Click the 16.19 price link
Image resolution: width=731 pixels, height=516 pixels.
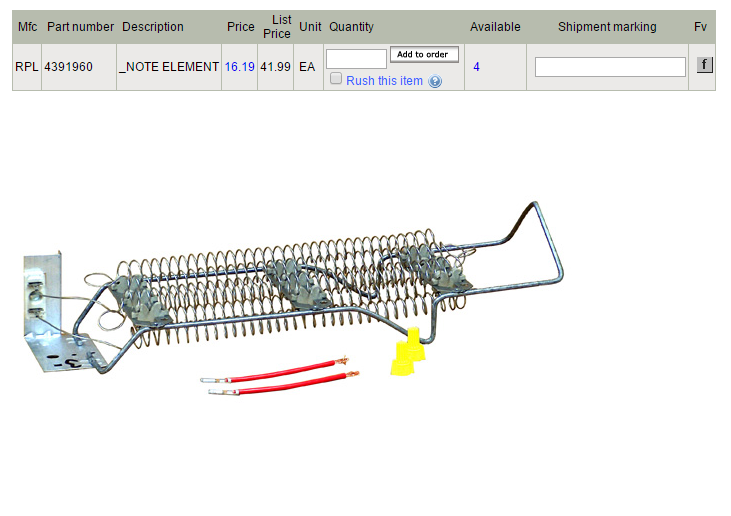tap(240, 67)
